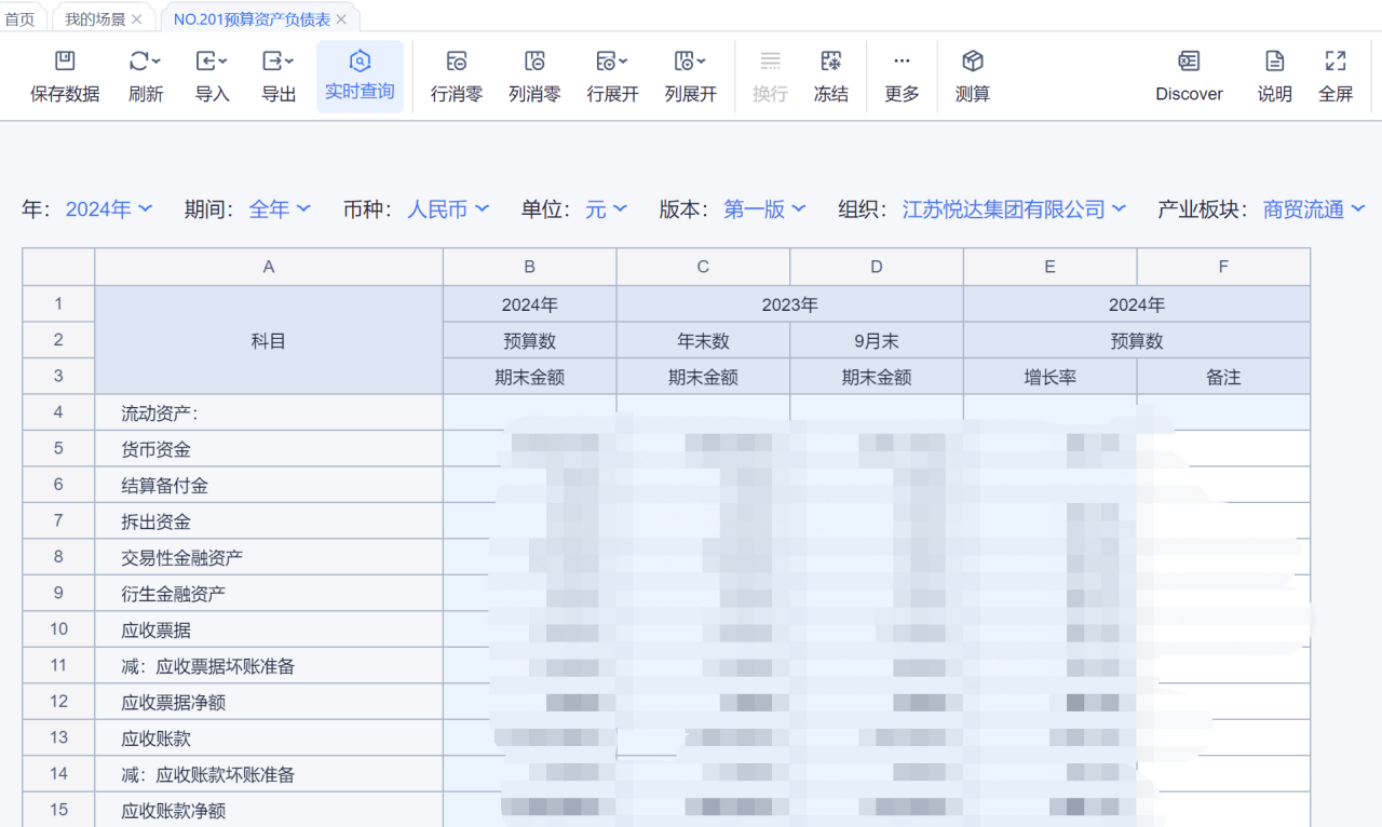The width and height of the screenshot is (1382, 827).
Task: Enter 全屏 fullscreen mode
Action: point(1335,62)
